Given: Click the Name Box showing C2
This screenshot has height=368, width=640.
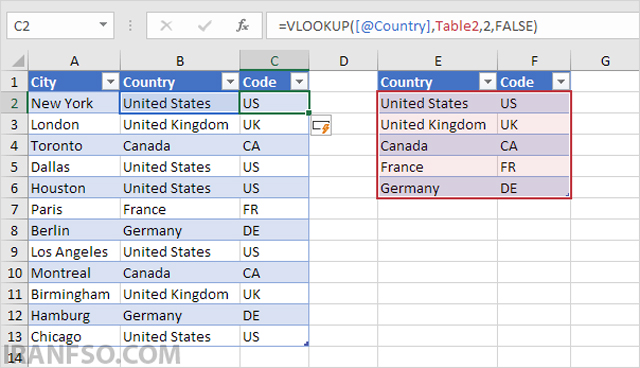Looking at the screenshot, I should click(60, 26).
